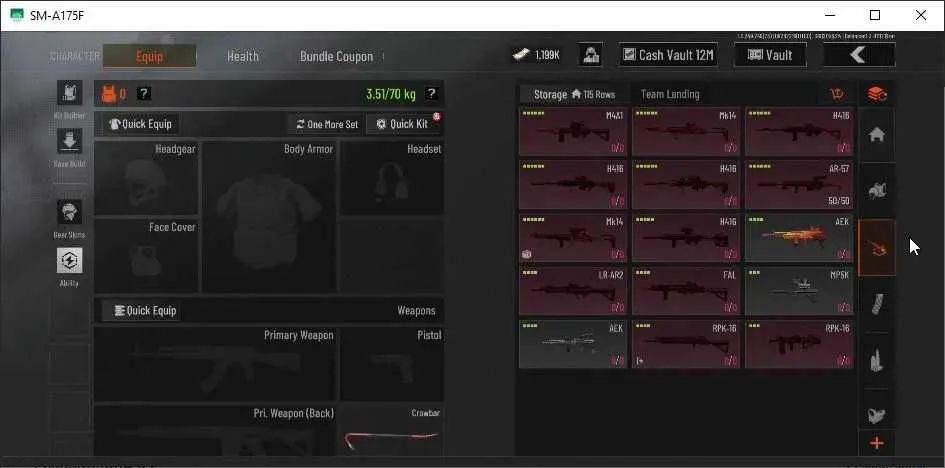Click the Weapons section label
This screenshot has height=468, width=945.
pos(416,311)
